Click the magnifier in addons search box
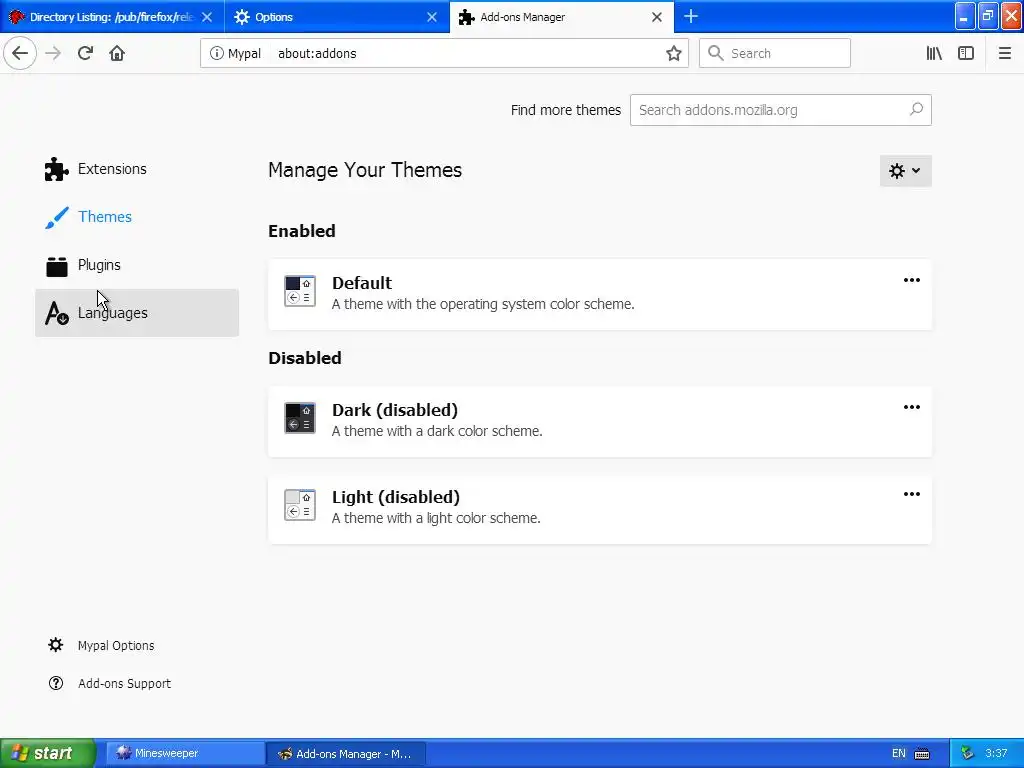This screenshot has width=1024, height=768. (916, 109)
